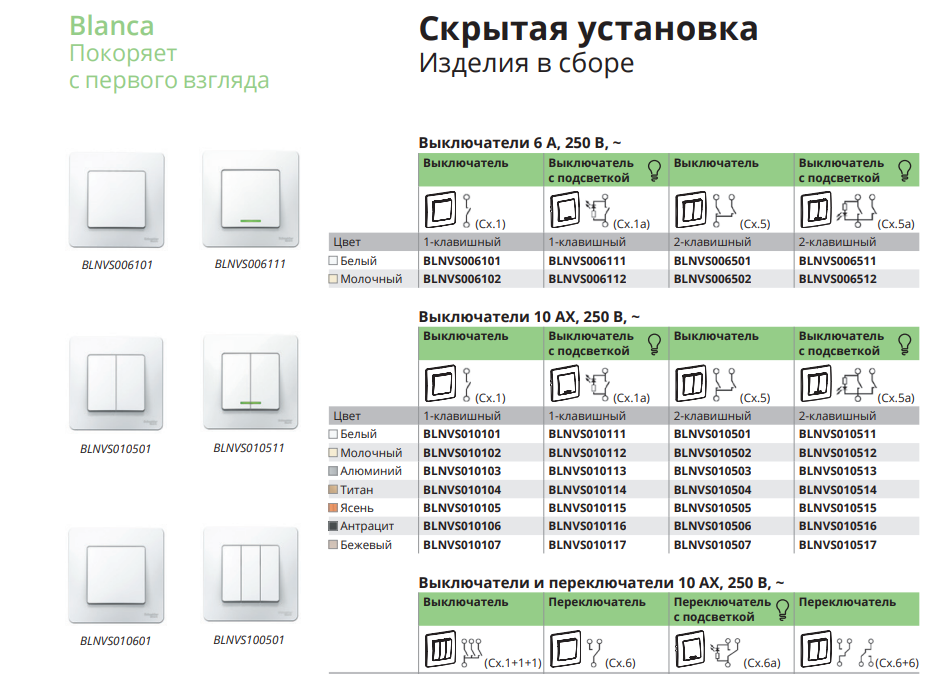Image resolution: width=930 pixels, height=674 pixels.
Task: Click the table cell BLNVS006102
Action: [462, 279]
